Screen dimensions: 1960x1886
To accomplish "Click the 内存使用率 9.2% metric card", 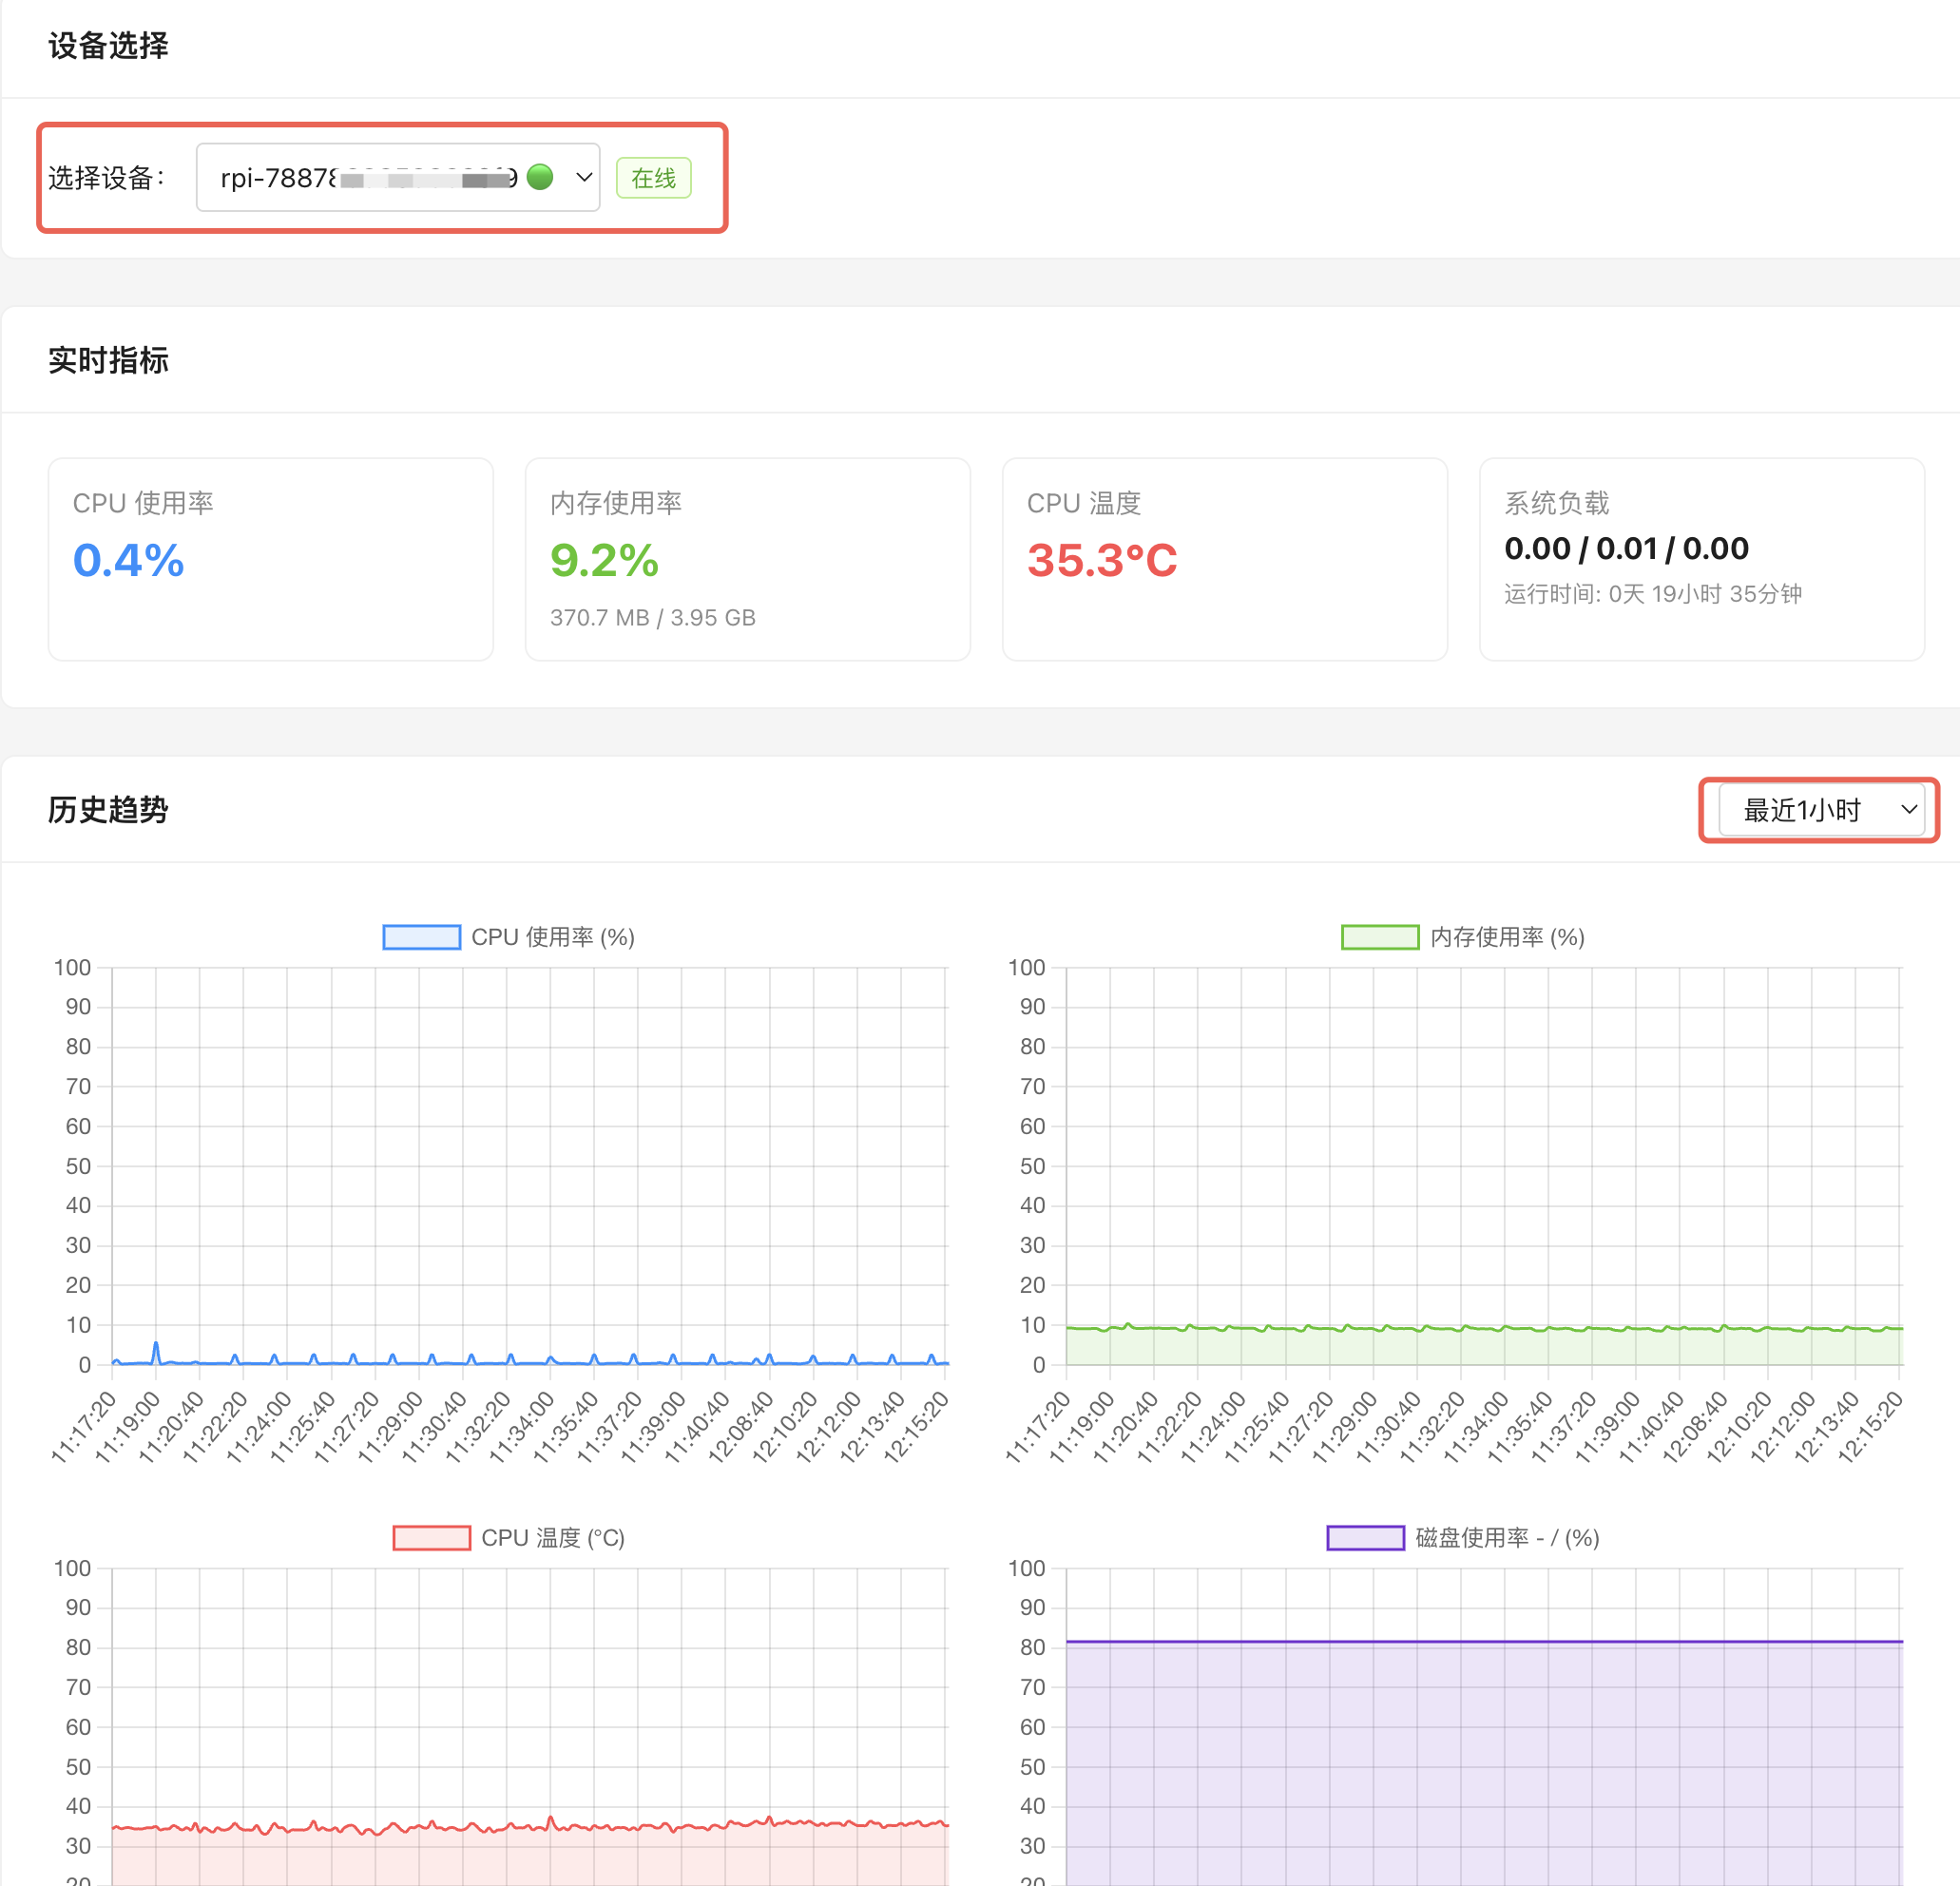I will [747, 559].
